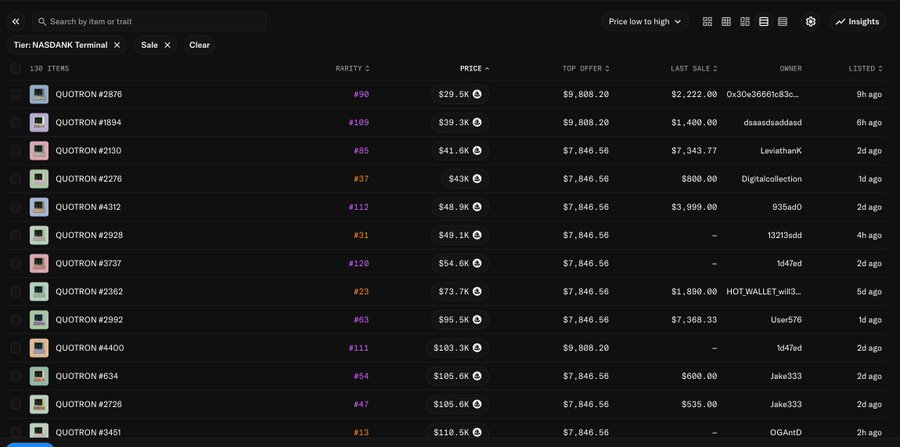This screenshot has height=447, width=900.
Task: Sort by the Price column header
Action: tap(475, 68)
